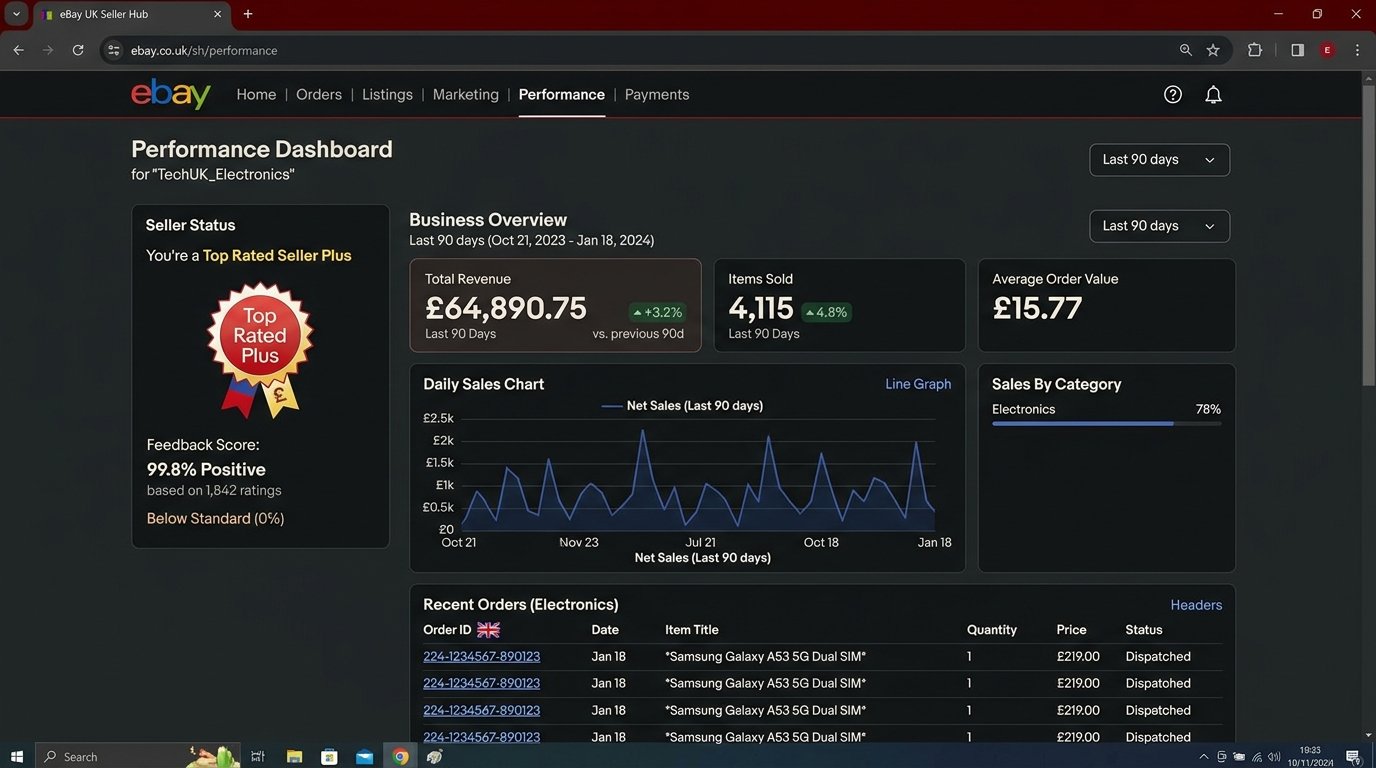Open the Chrome three-dot menu
The width and height of the screenshot is (1376, 768).
(x=1357, y=50)
